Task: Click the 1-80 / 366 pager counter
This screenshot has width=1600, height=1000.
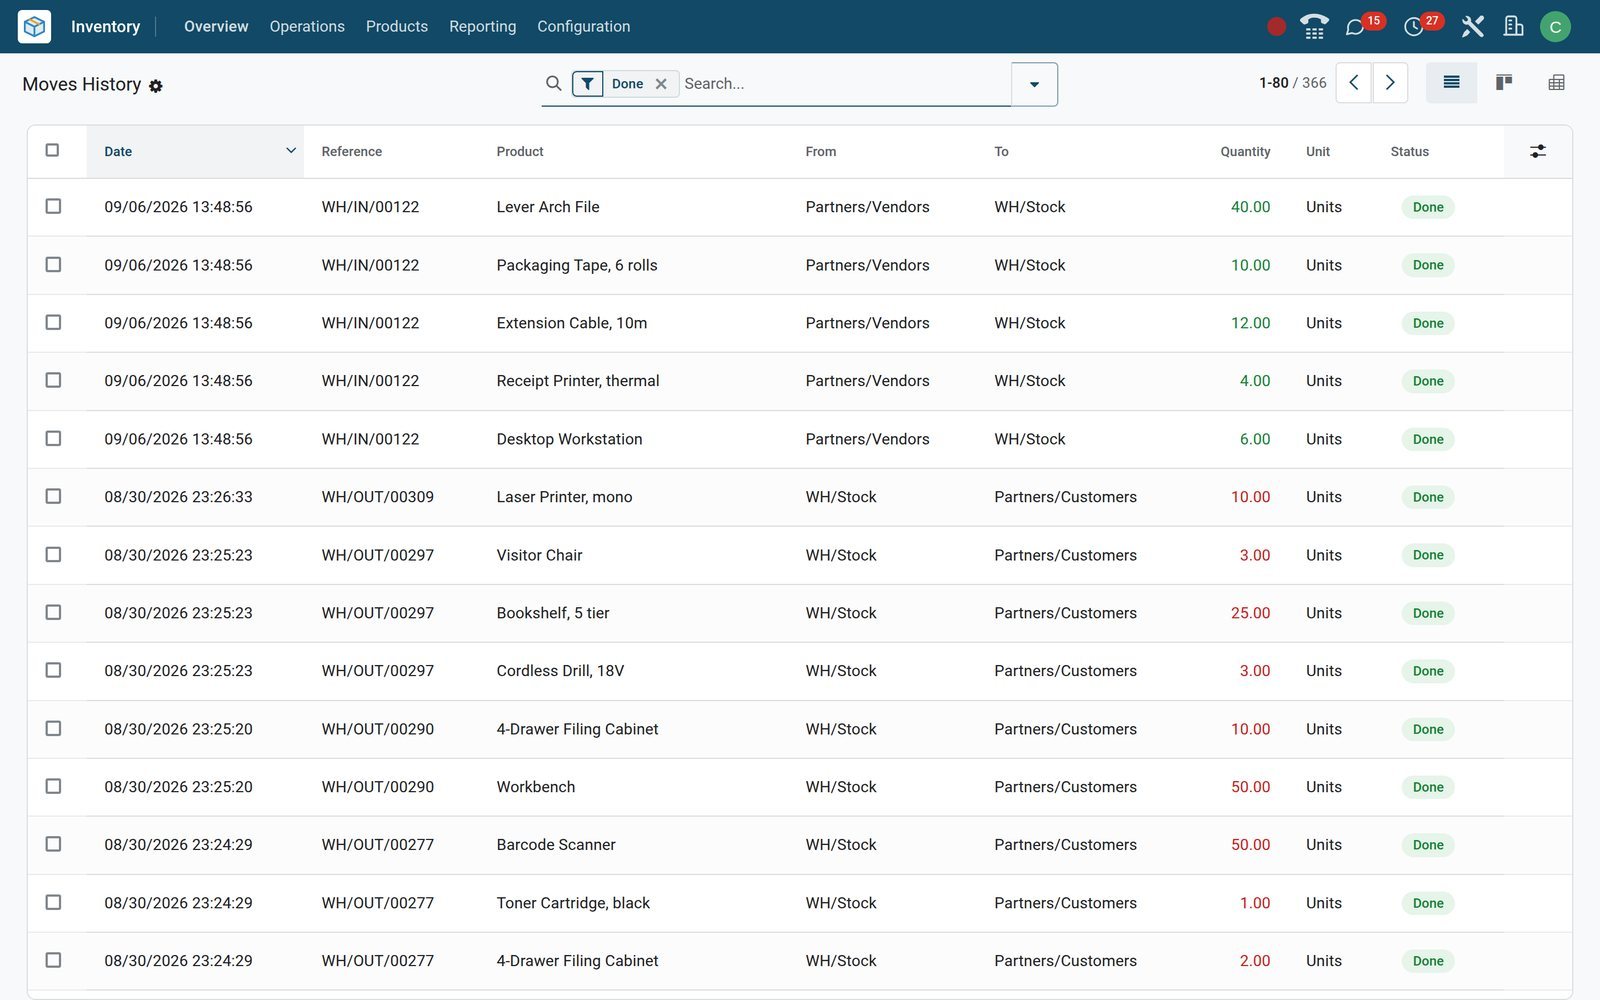Action: click(1292, 83)
